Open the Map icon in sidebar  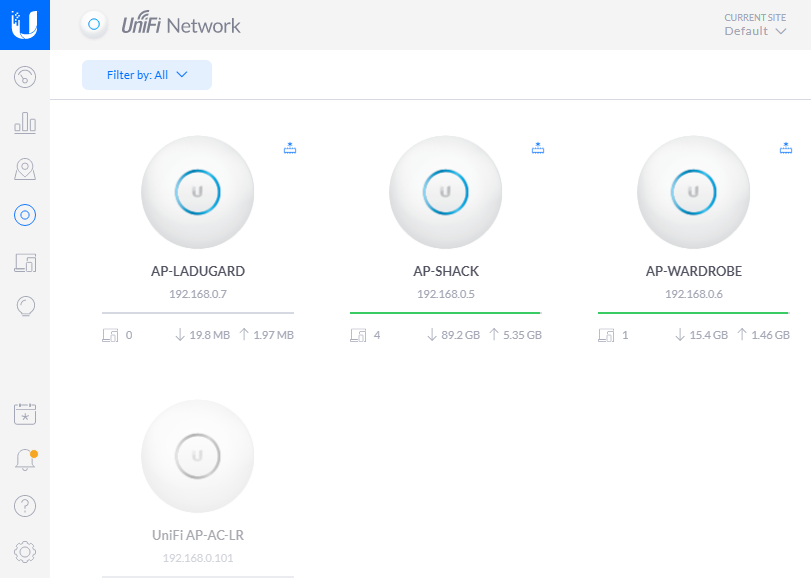(x=25, y=169)
